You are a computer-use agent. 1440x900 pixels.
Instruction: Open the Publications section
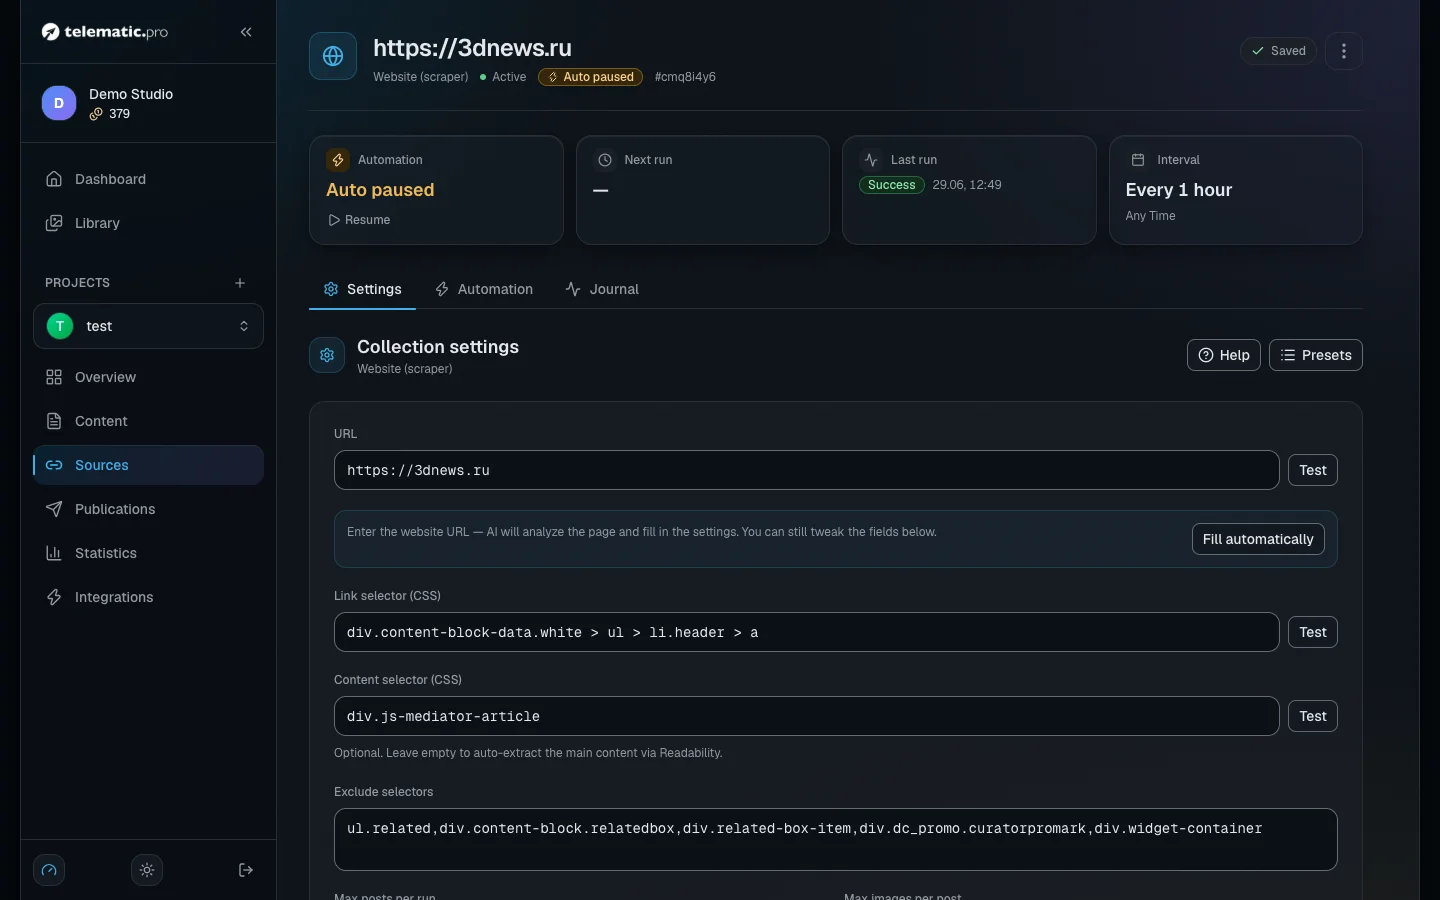pos(148,509)
